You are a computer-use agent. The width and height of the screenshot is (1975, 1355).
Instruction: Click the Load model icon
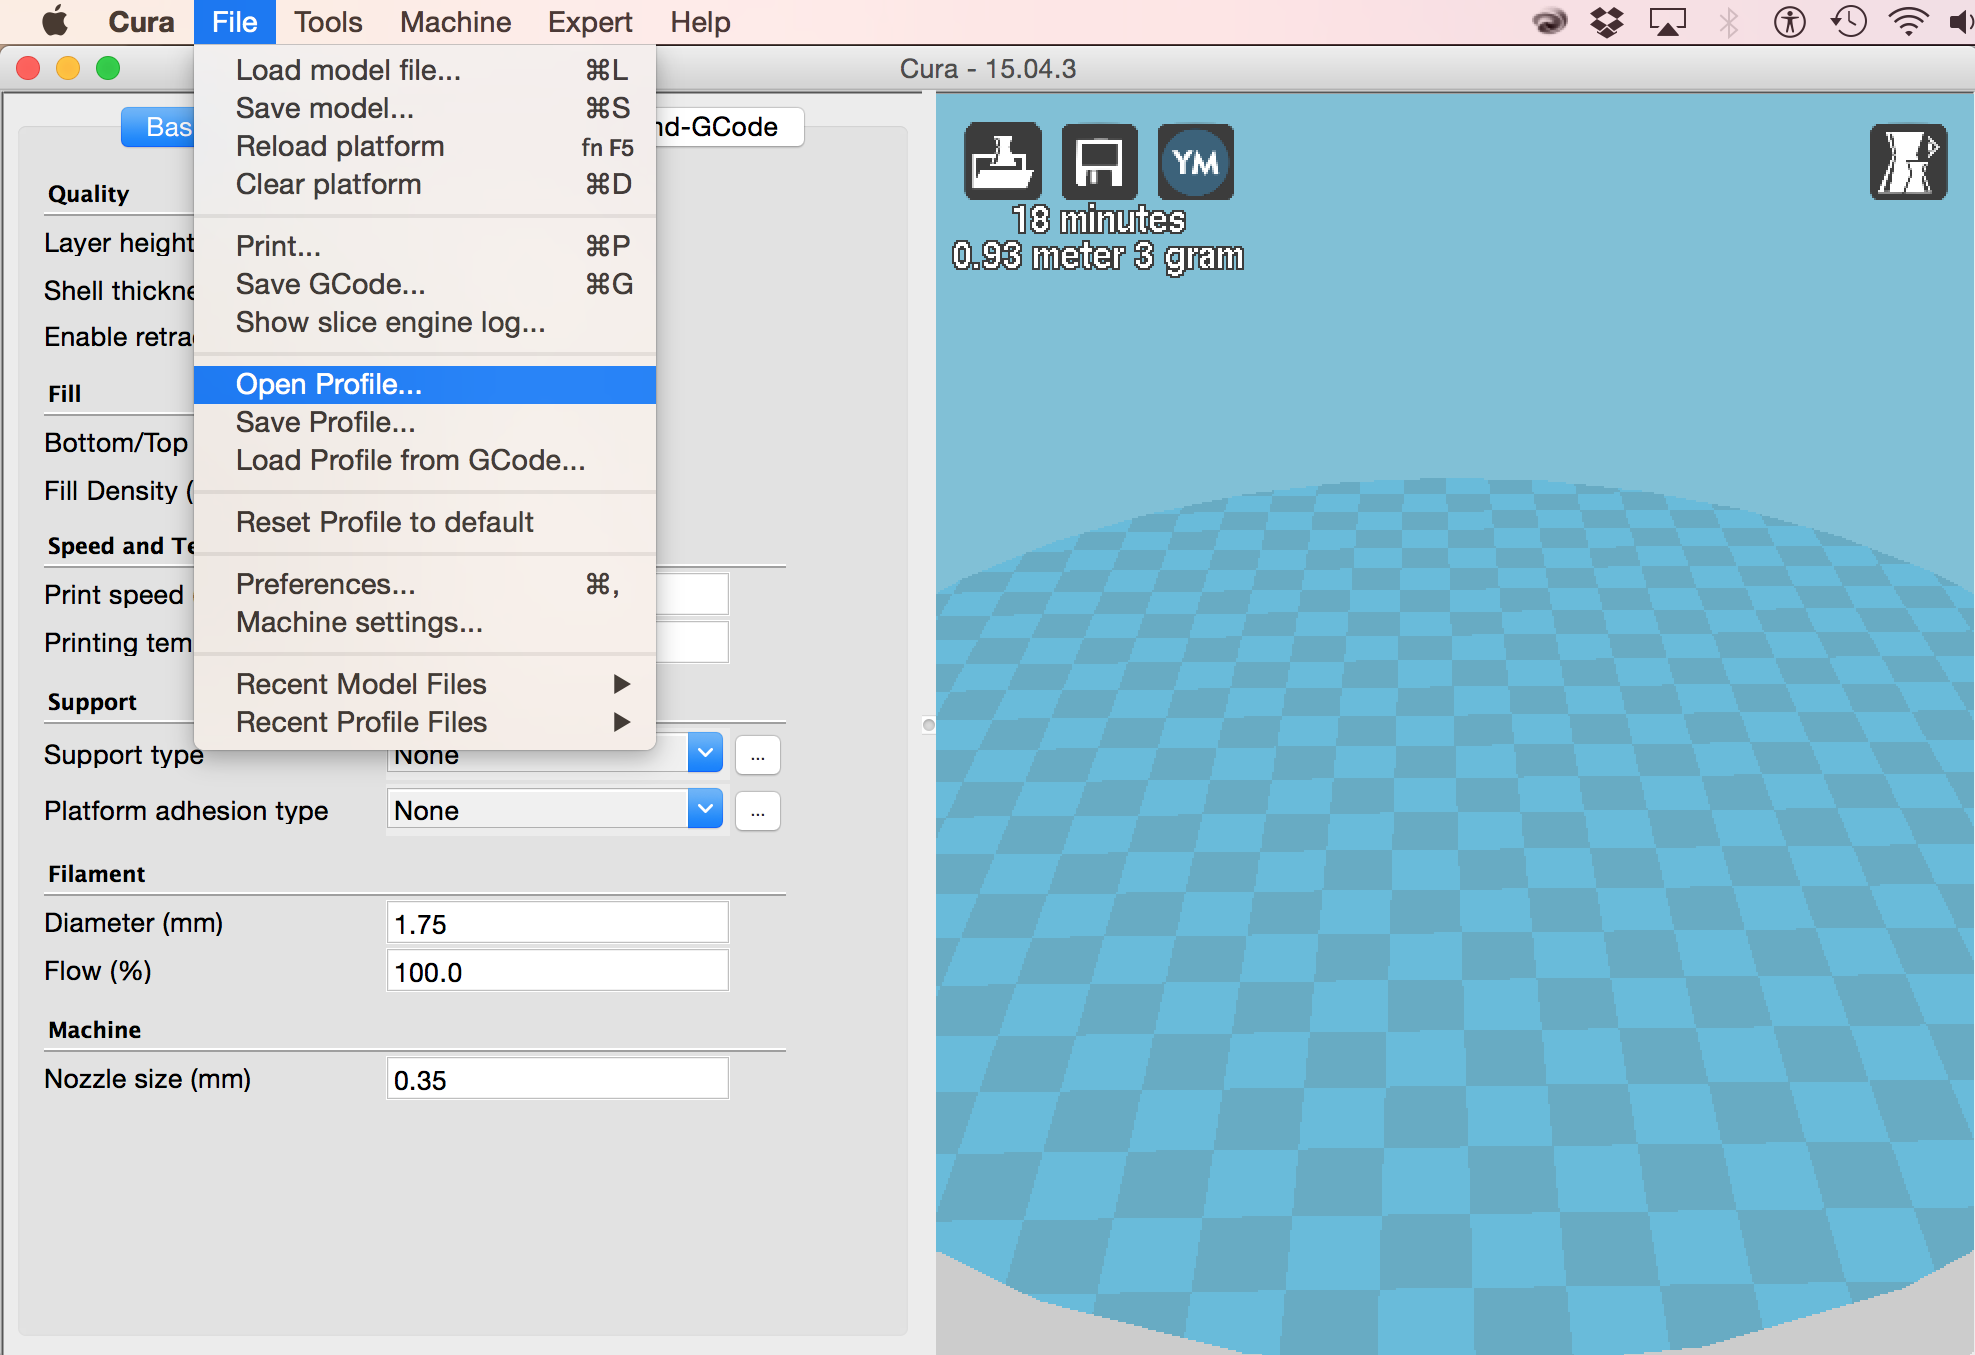pos(1002,162)
